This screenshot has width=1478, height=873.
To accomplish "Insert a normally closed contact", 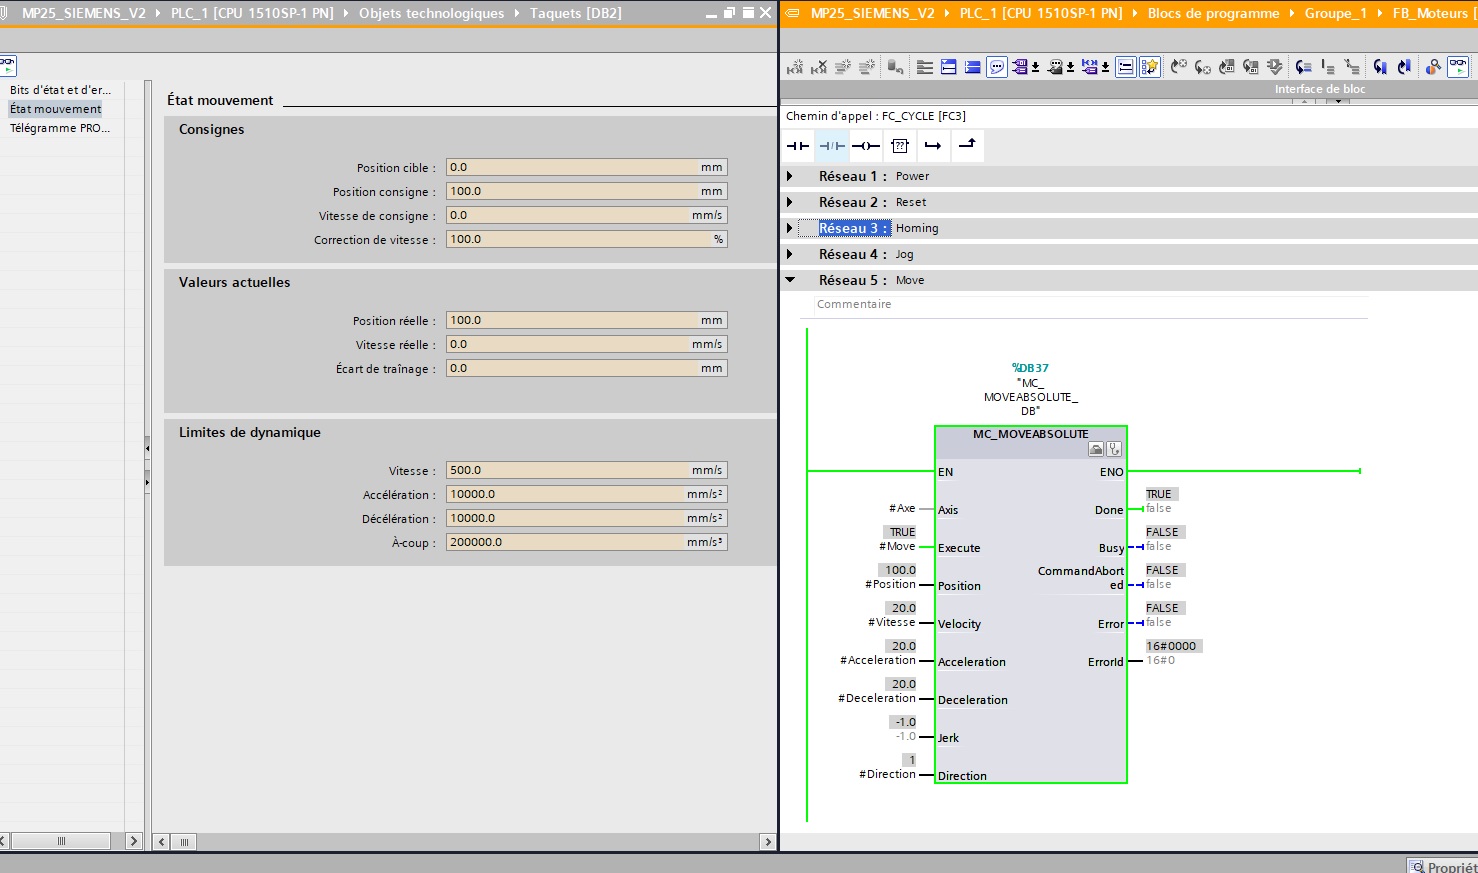I will point(832,146).
